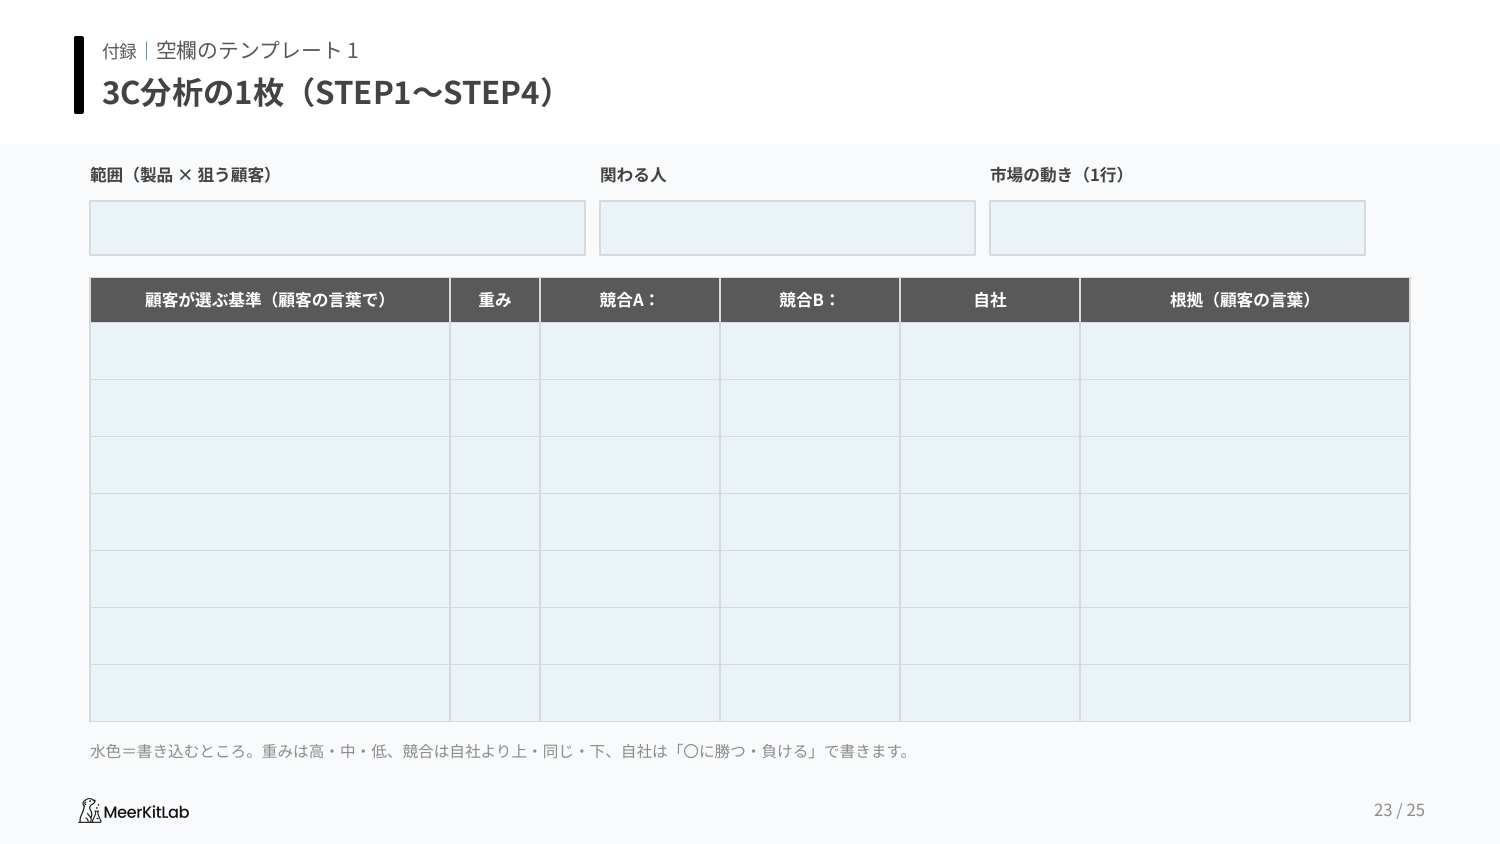Select the 重み column header
The height and width of the screenshot is (844, 1500).
point(495,300)
